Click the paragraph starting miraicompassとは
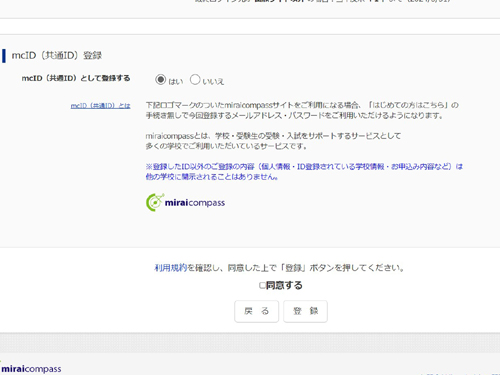The height and width of the screenshot is (375, 500). click(x=273, y=141)
